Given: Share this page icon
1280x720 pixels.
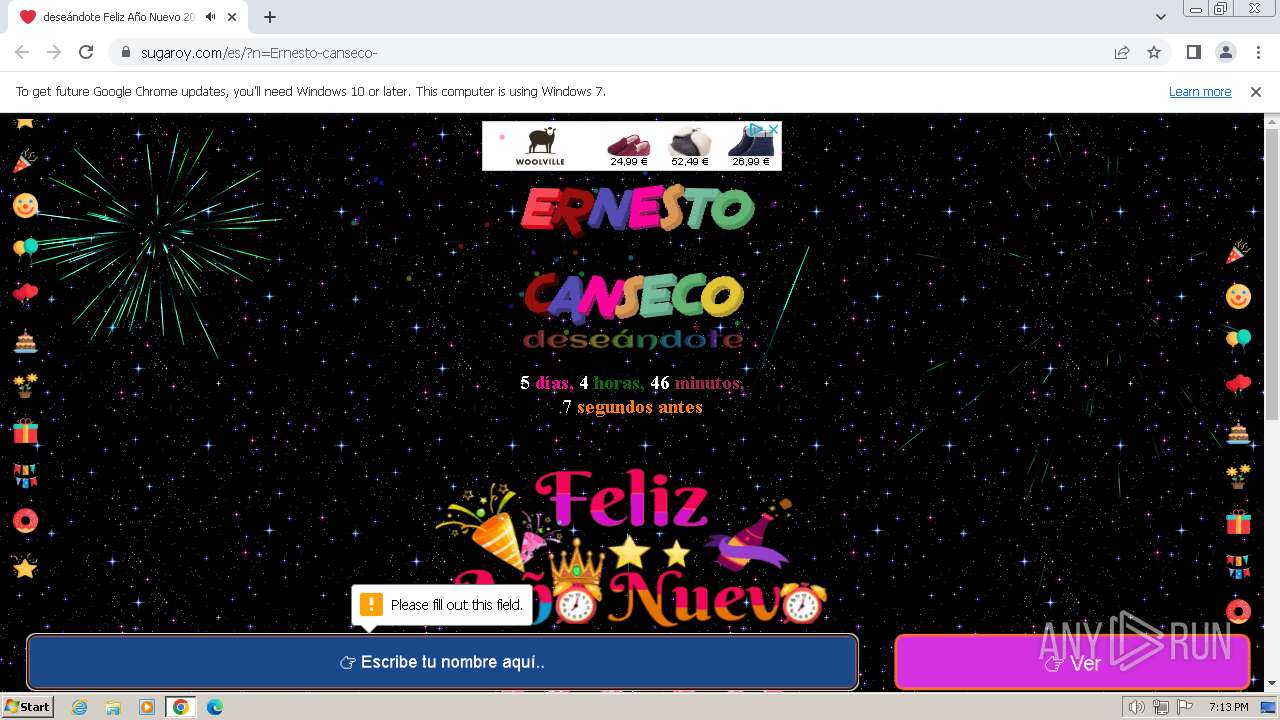Looking at the screenshot, I should tap(1122, 52).
